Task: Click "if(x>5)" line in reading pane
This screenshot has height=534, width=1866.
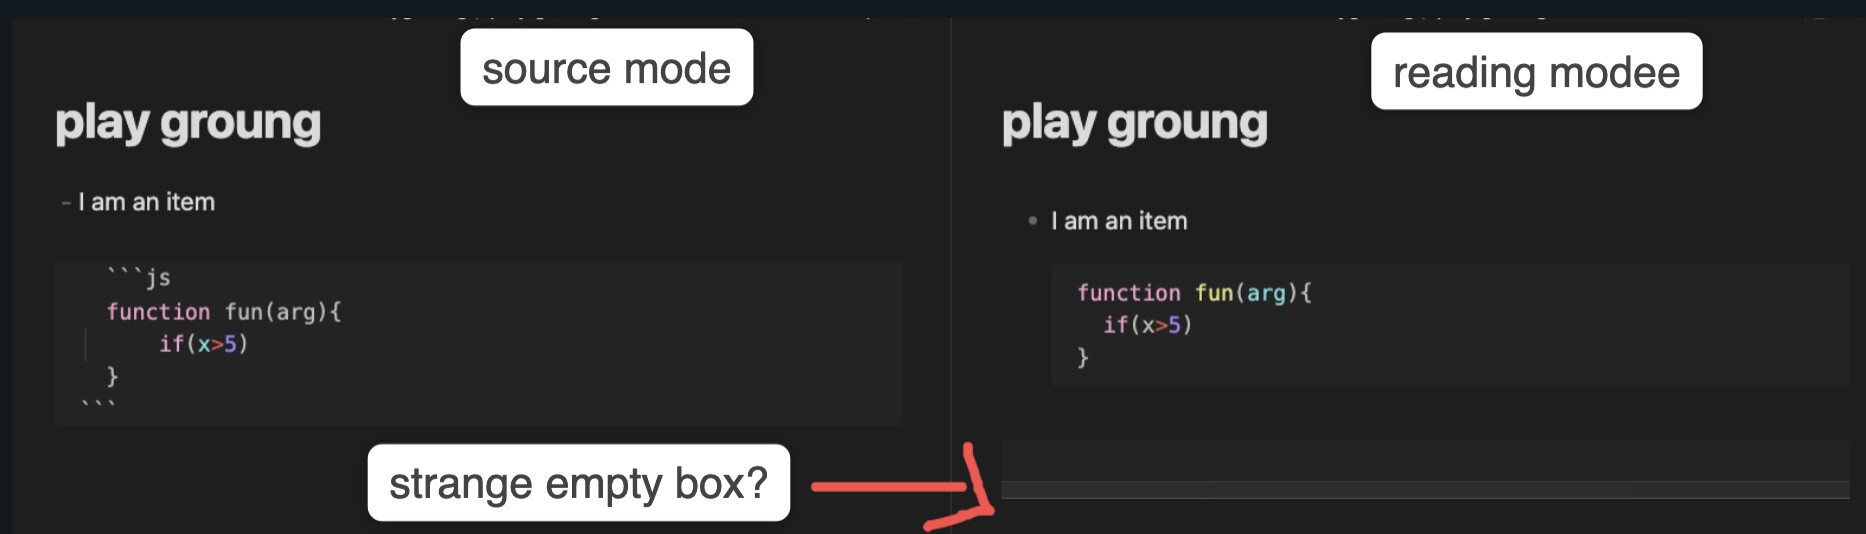Action: [1147, 325]
